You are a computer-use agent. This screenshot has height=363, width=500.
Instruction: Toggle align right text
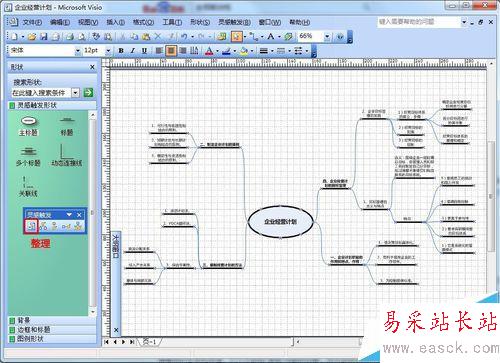[x=183, y=51]
